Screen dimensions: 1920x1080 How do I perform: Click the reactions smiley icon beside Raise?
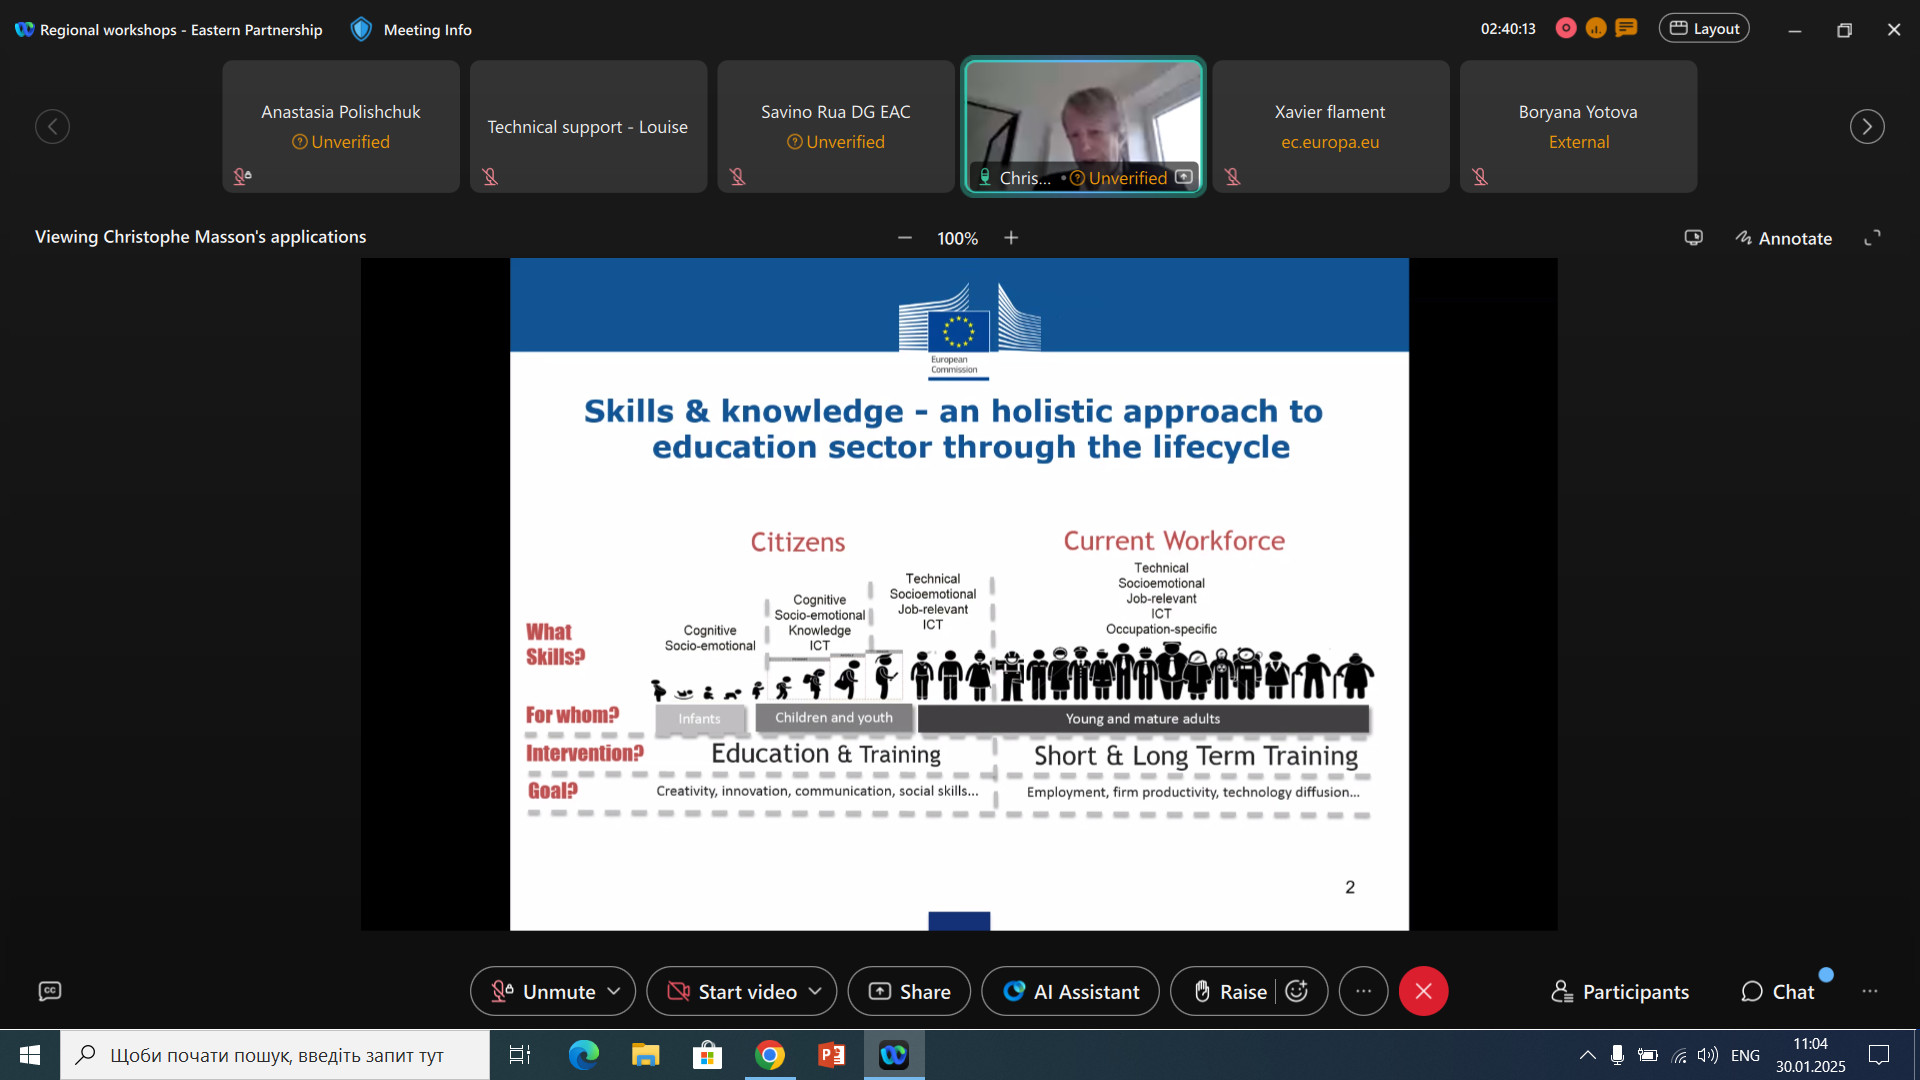[x=1297, y=991]
